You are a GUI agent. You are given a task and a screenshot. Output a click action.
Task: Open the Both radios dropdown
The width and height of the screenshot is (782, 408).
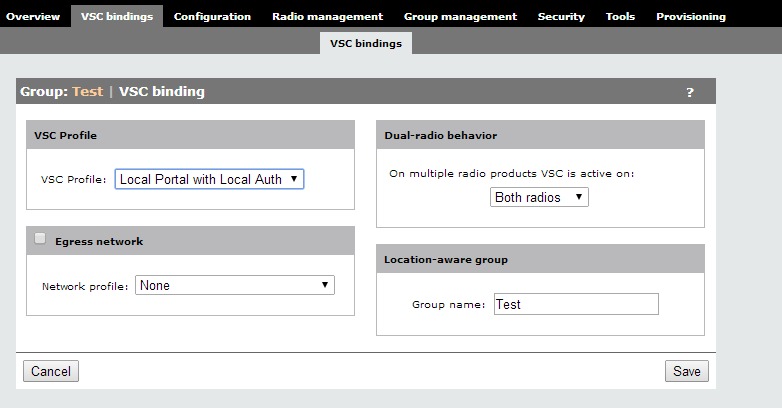point(539,197)
